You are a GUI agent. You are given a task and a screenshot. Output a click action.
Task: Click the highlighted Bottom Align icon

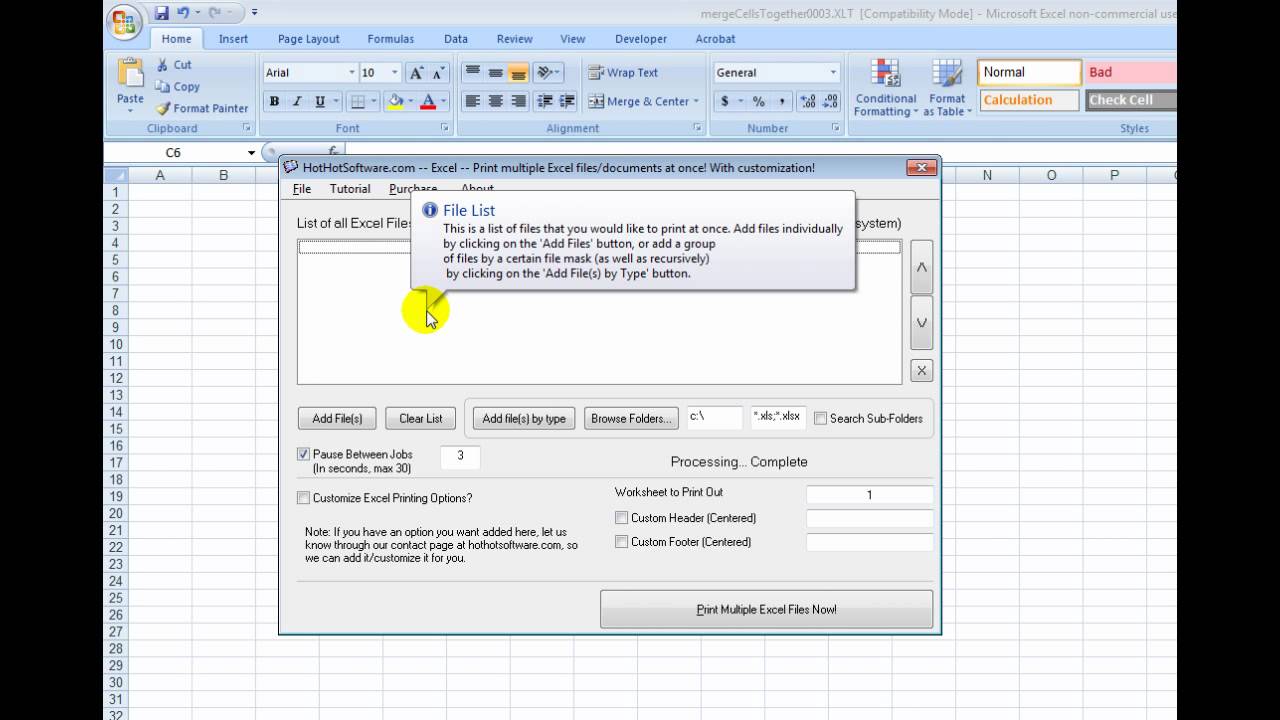point(518,73)
